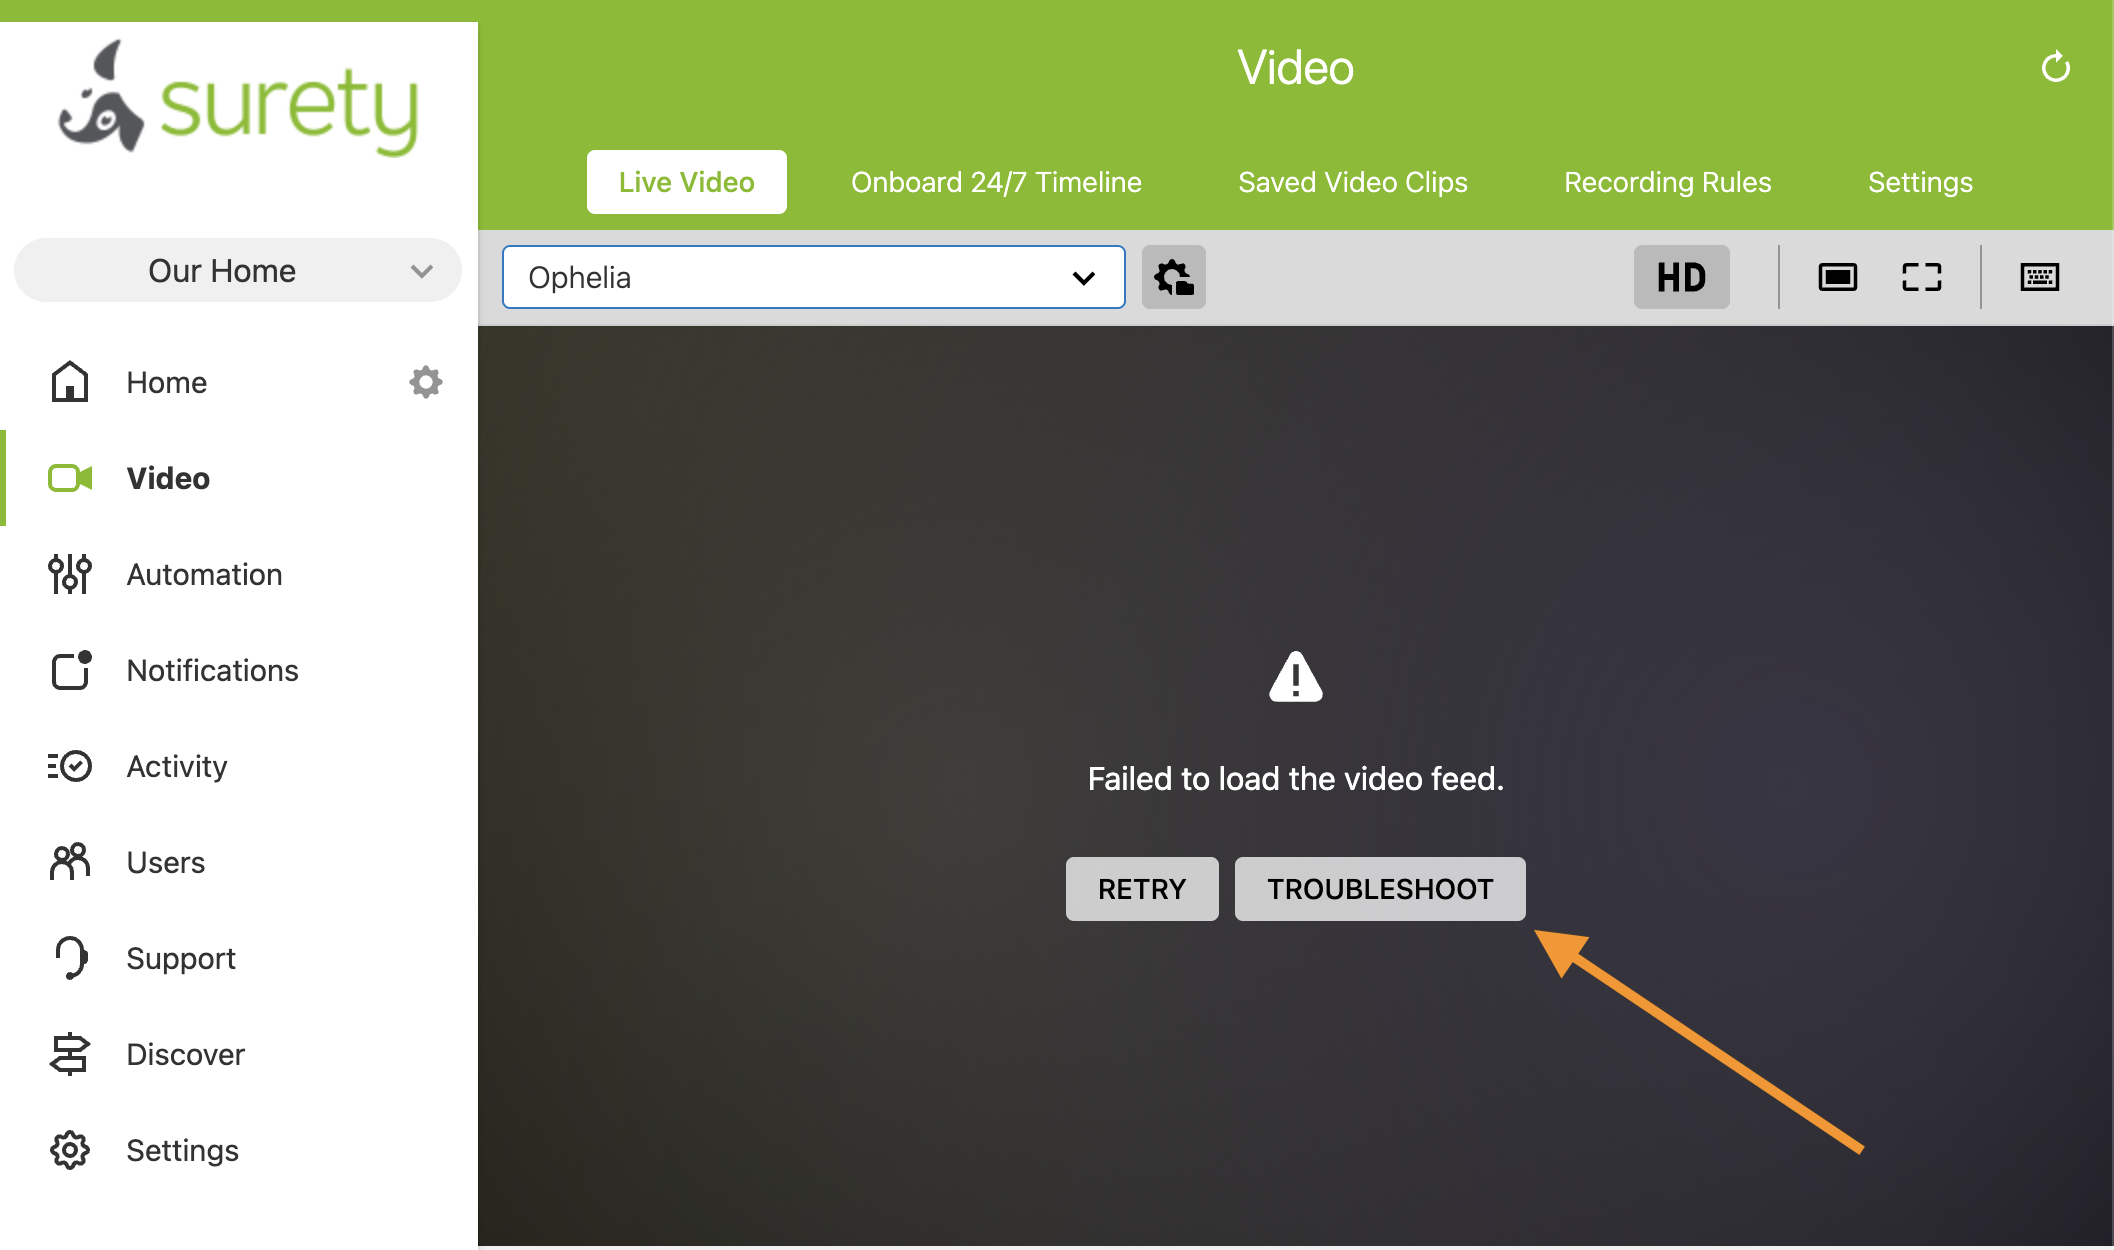
Task: Open the camera settings gear next to Ophelia
Action: click(1173, 277)
